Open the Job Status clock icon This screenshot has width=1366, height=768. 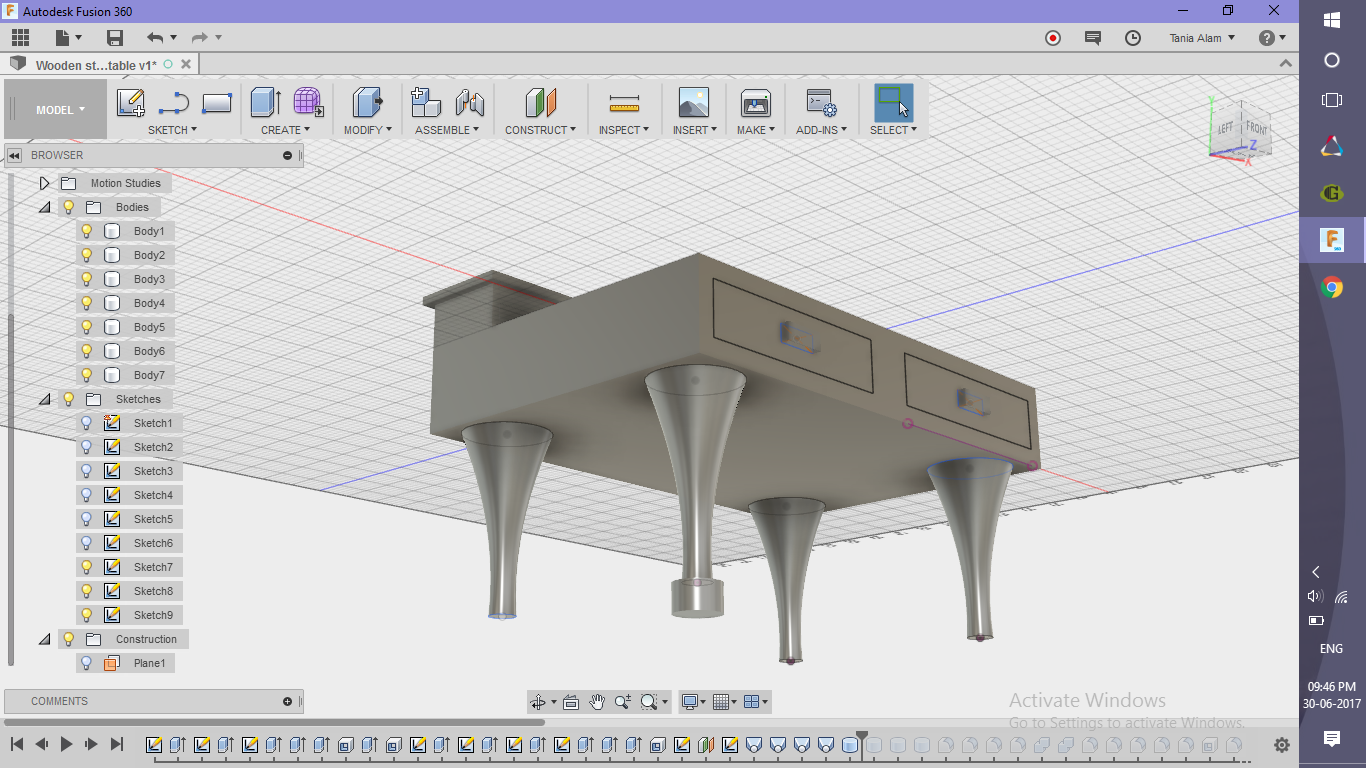click(x=1133, y=38)
